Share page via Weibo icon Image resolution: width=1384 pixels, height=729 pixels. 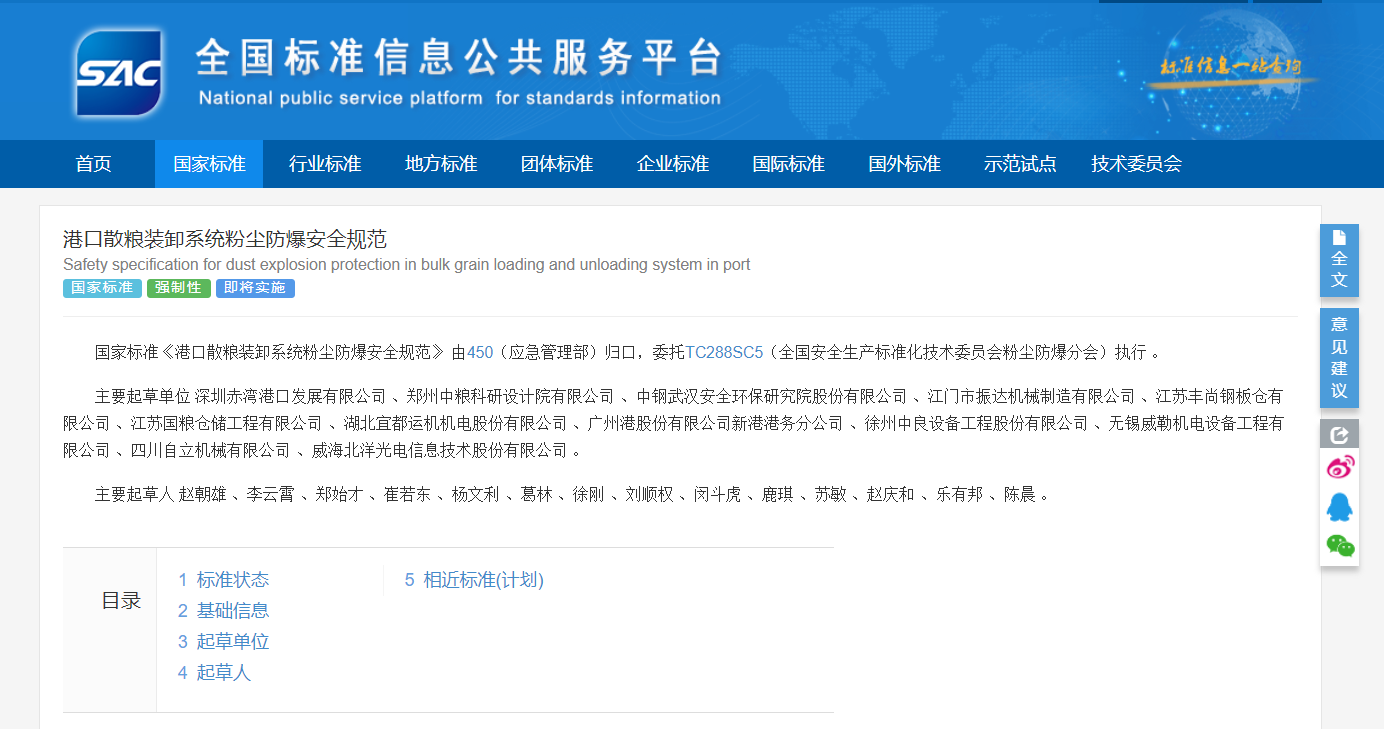pyautogui.click(x=1340, y=467)
